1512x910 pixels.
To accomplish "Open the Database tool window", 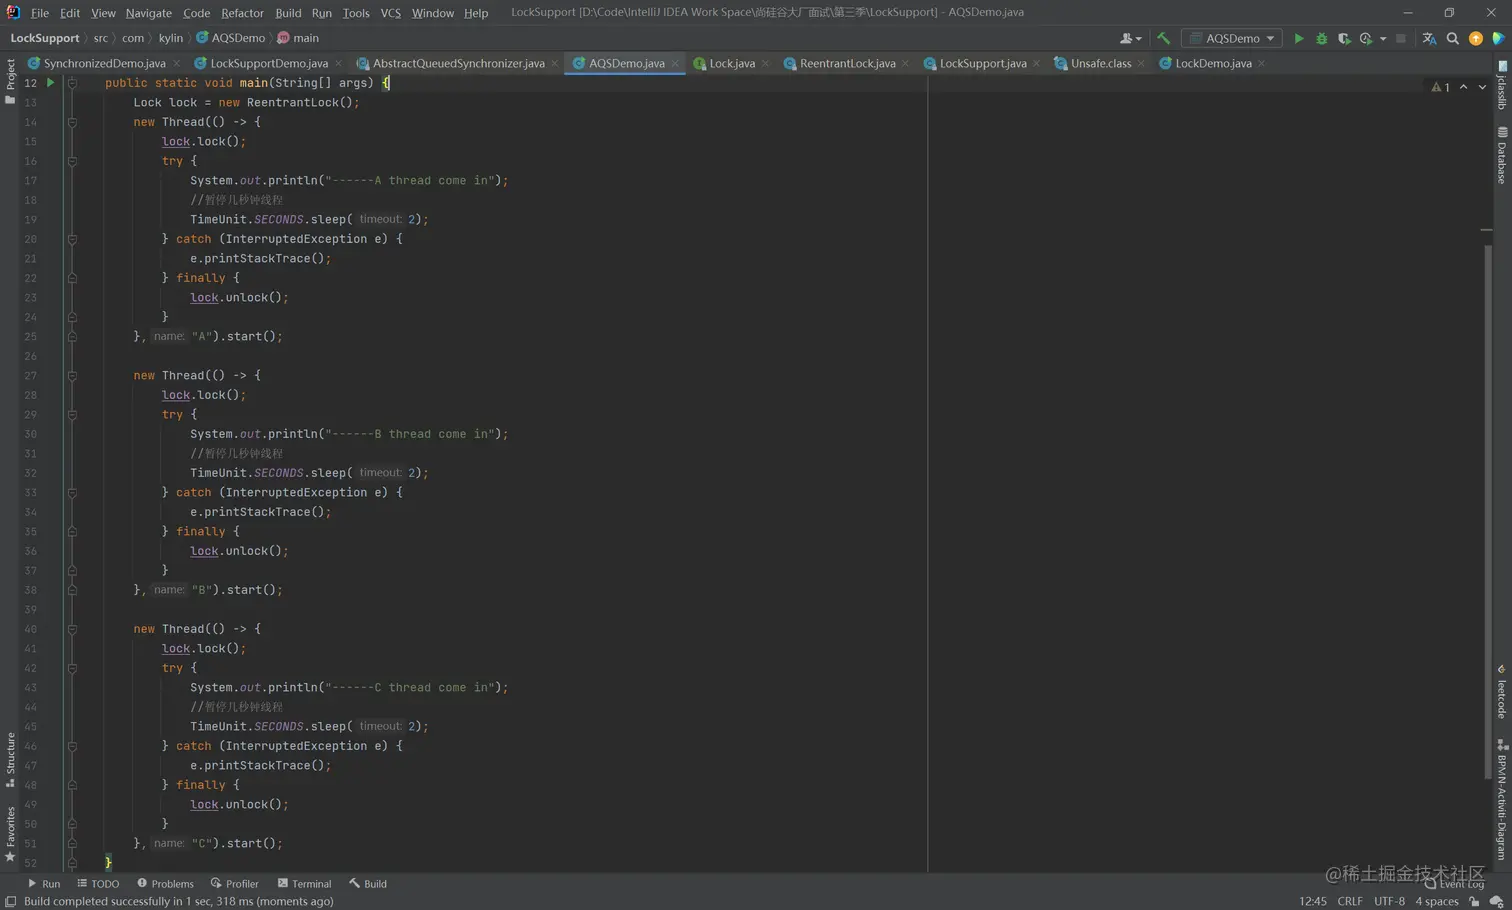I will (1502, 155).
